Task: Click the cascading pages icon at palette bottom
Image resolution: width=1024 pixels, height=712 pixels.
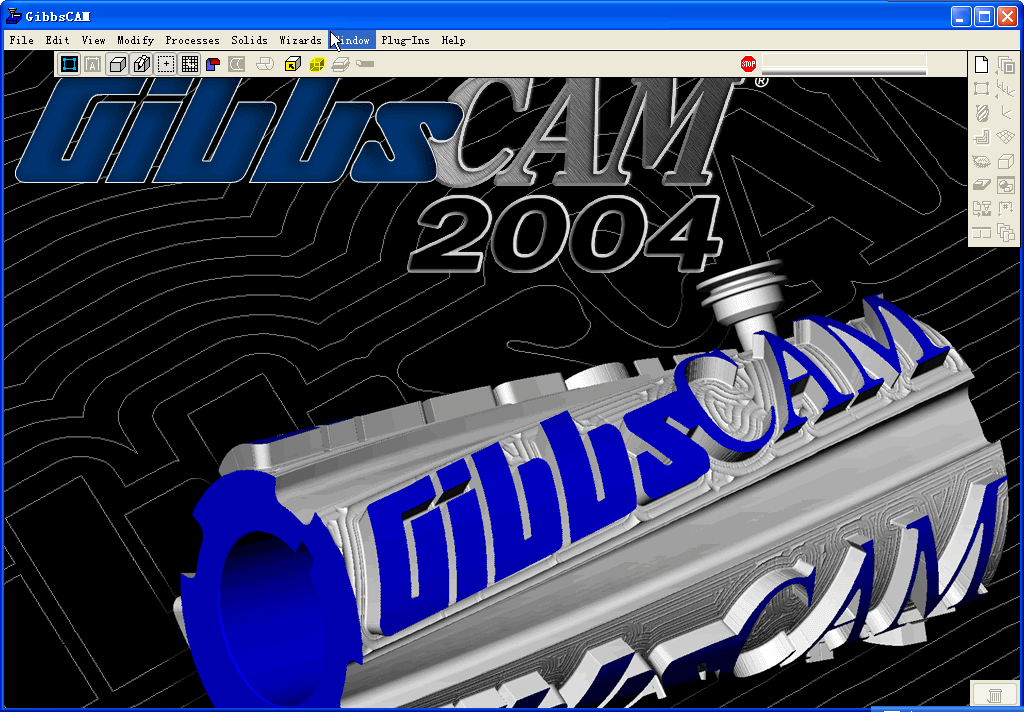Action: click(1006, 233)
